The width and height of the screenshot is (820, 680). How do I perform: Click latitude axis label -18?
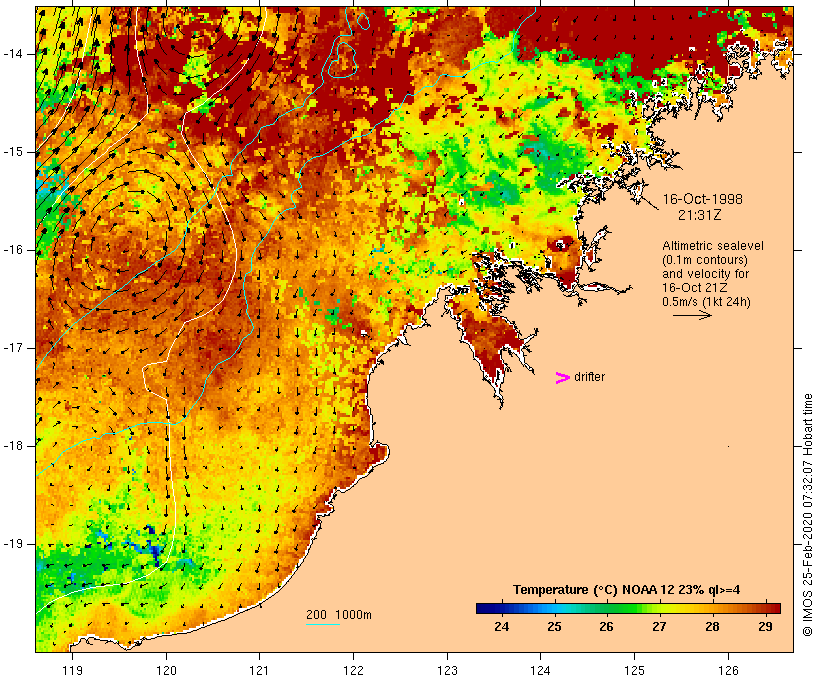pyautogui.click(x=13, y=446)
